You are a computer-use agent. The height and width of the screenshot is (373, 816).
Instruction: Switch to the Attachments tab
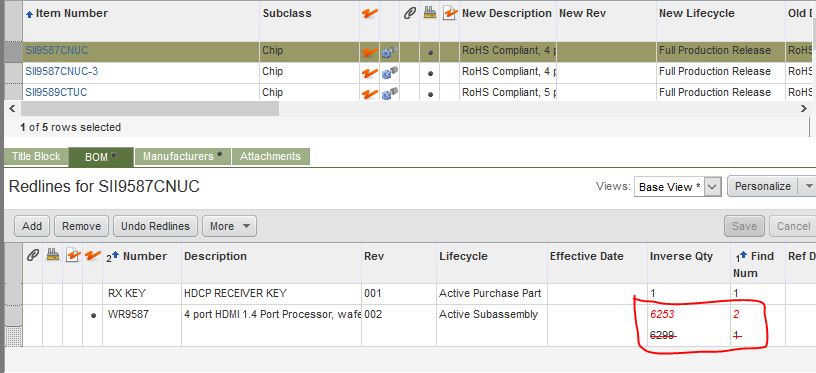point(271,156)
